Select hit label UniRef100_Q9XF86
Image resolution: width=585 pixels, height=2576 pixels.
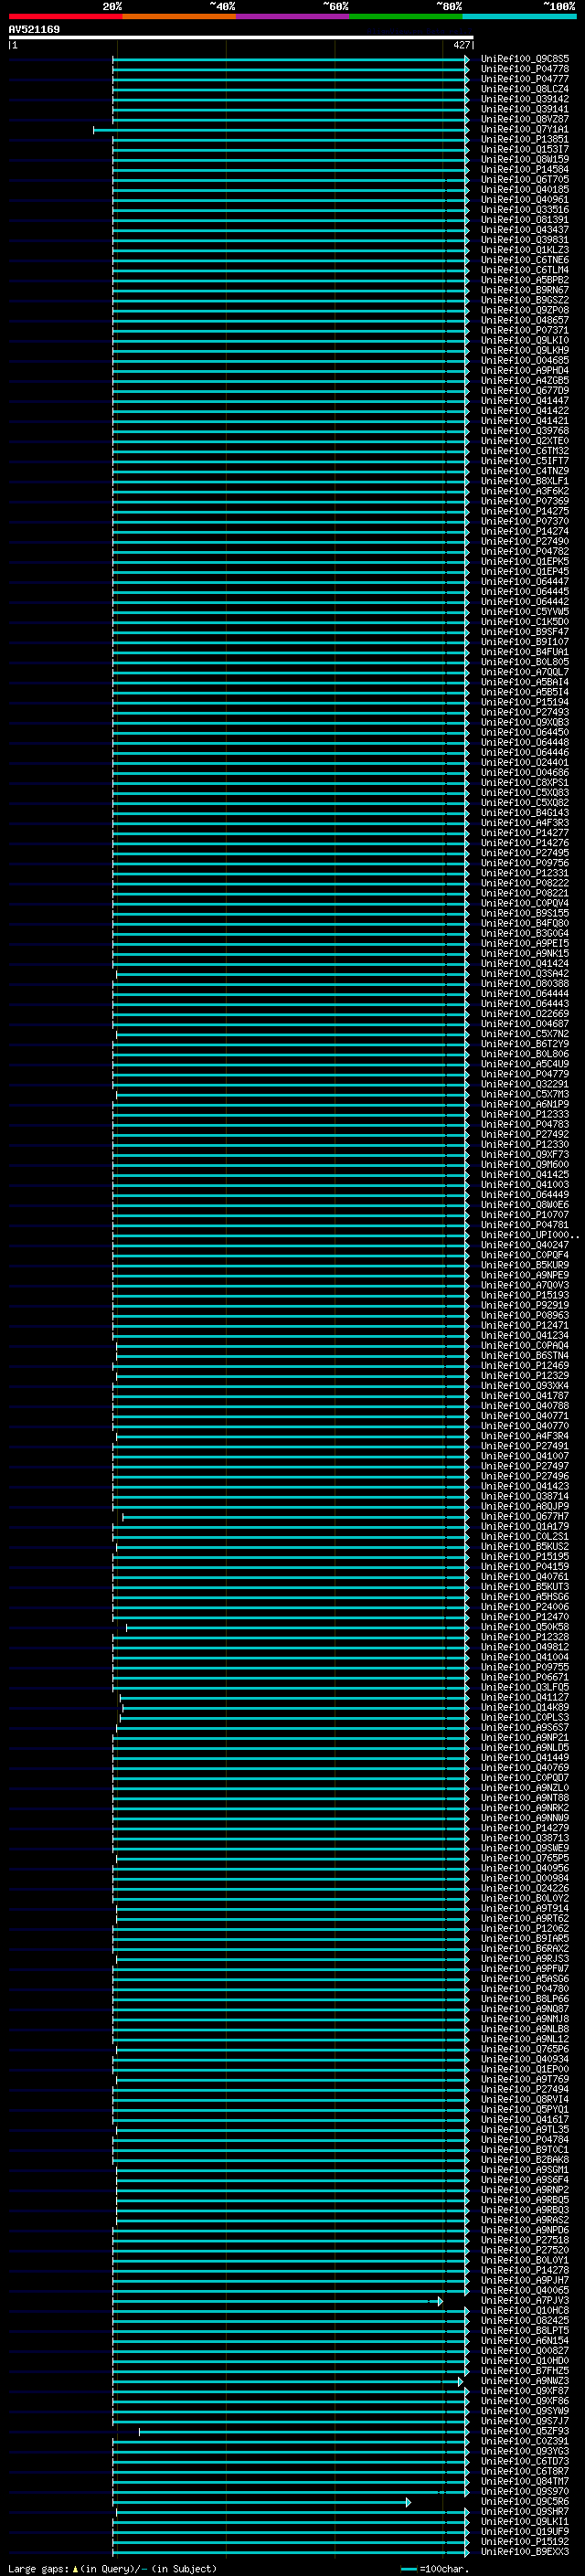pos(525,2400)
